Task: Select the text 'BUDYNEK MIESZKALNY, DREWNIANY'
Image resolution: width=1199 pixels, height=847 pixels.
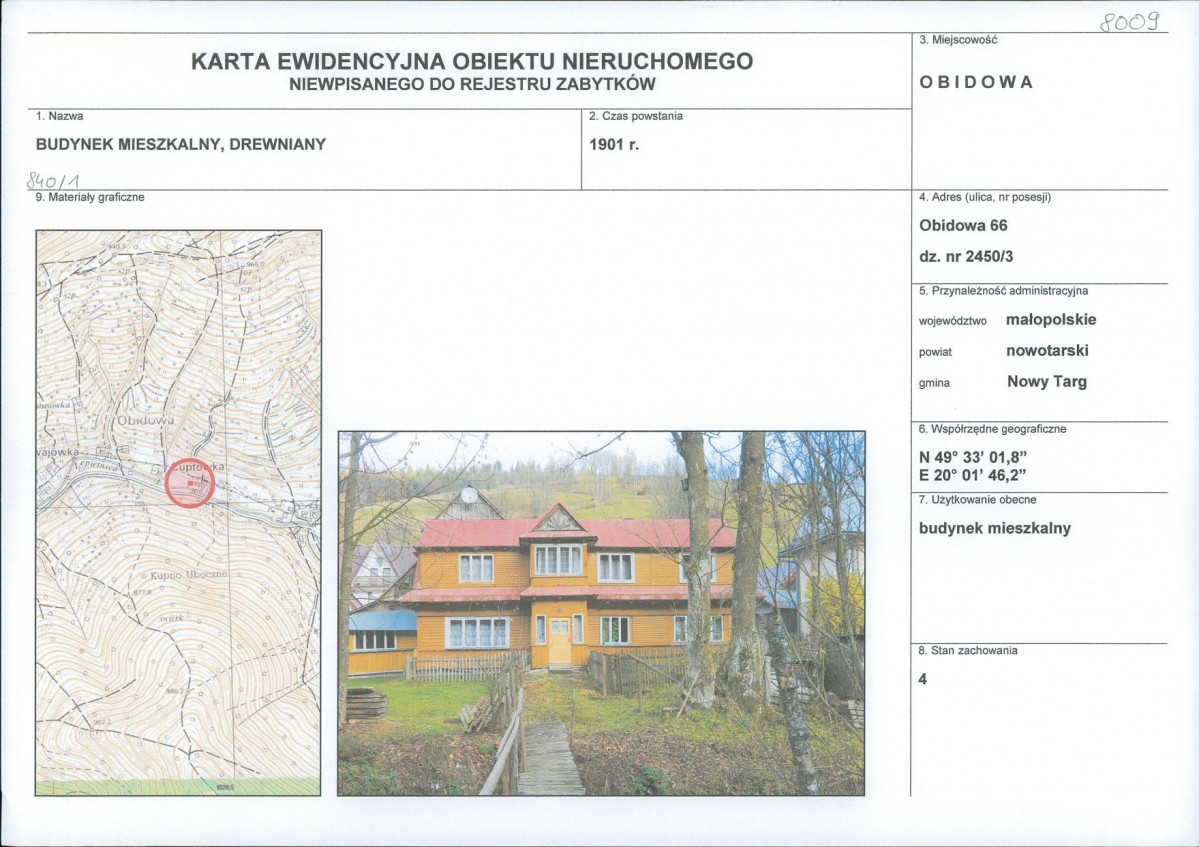Action: (181, 144)
